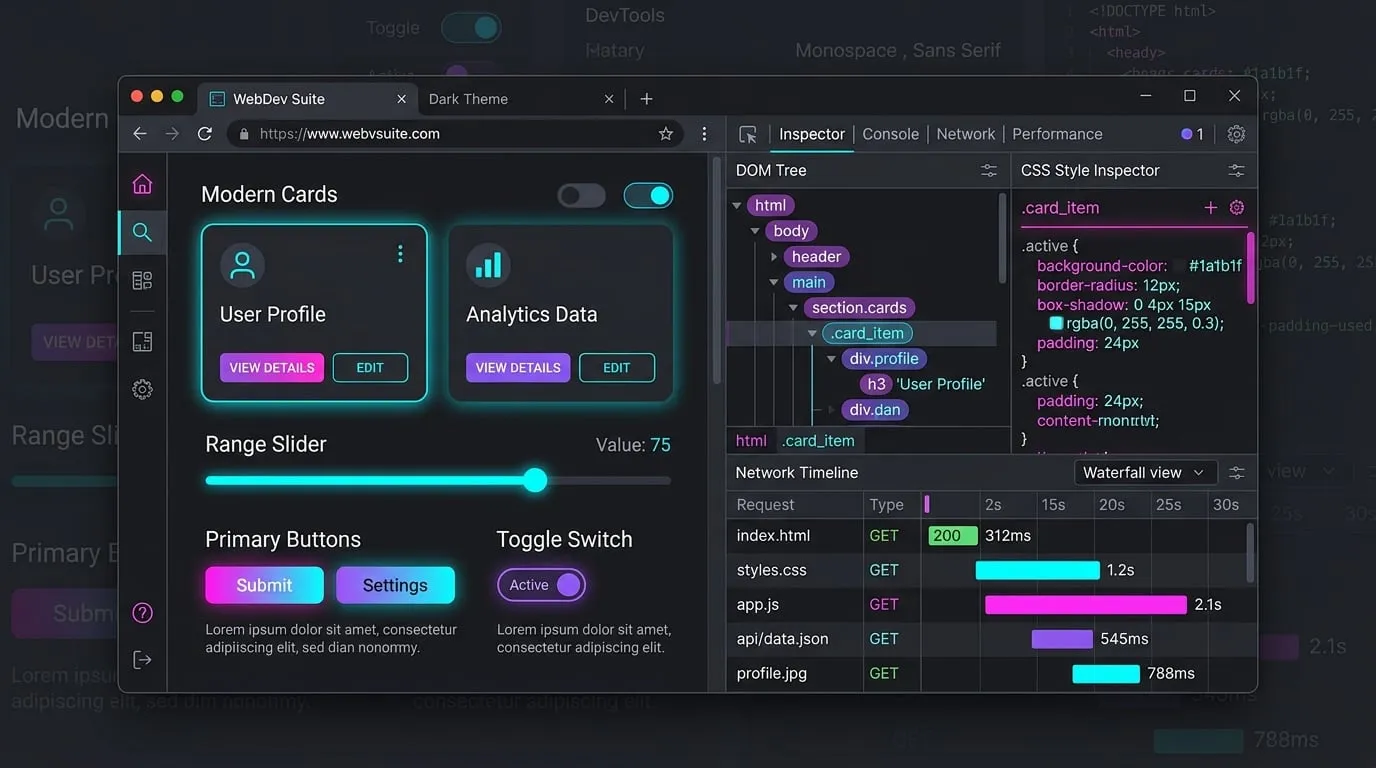Open the User Profile card three-dot menu

click(400, 254)
